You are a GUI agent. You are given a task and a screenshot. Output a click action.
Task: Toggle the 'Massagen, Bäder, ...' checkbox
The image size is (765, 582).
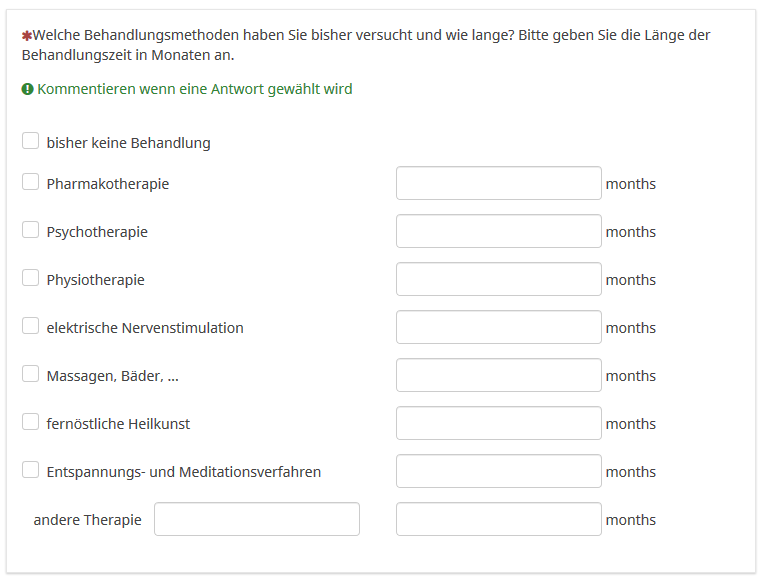coord(31,375)
